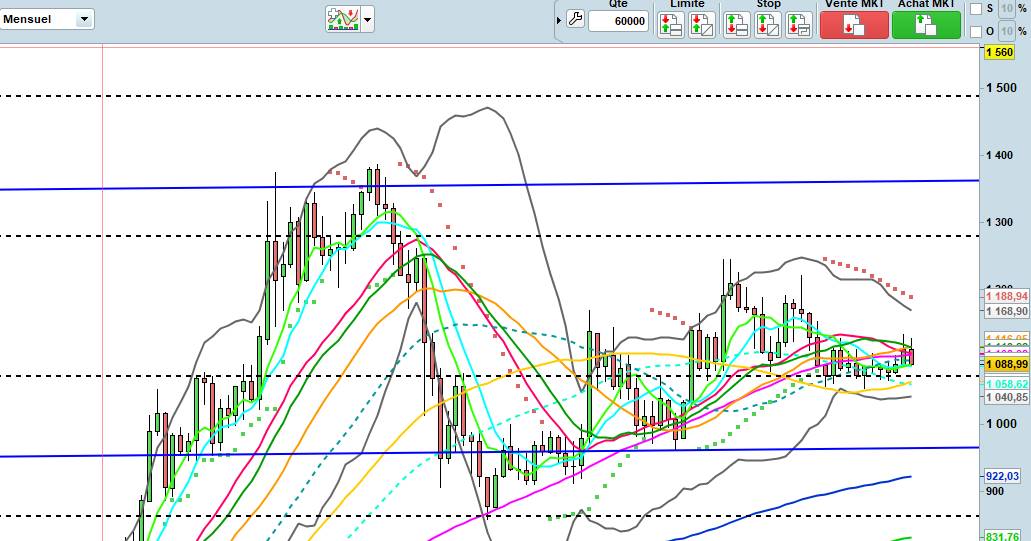This screenshot has height=541, width=1031.
Task: Open the Mensuel timeframe dropdown
Action: click(48, 19)
